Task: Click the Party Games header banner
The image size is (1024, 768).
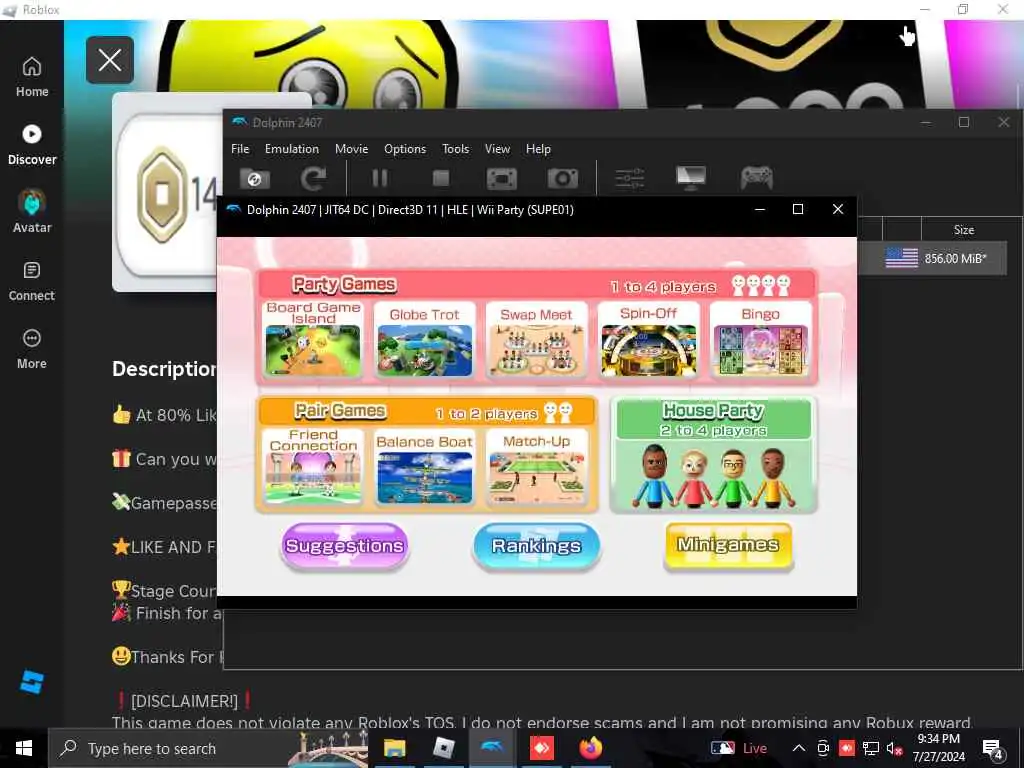Action: (537, 285)
